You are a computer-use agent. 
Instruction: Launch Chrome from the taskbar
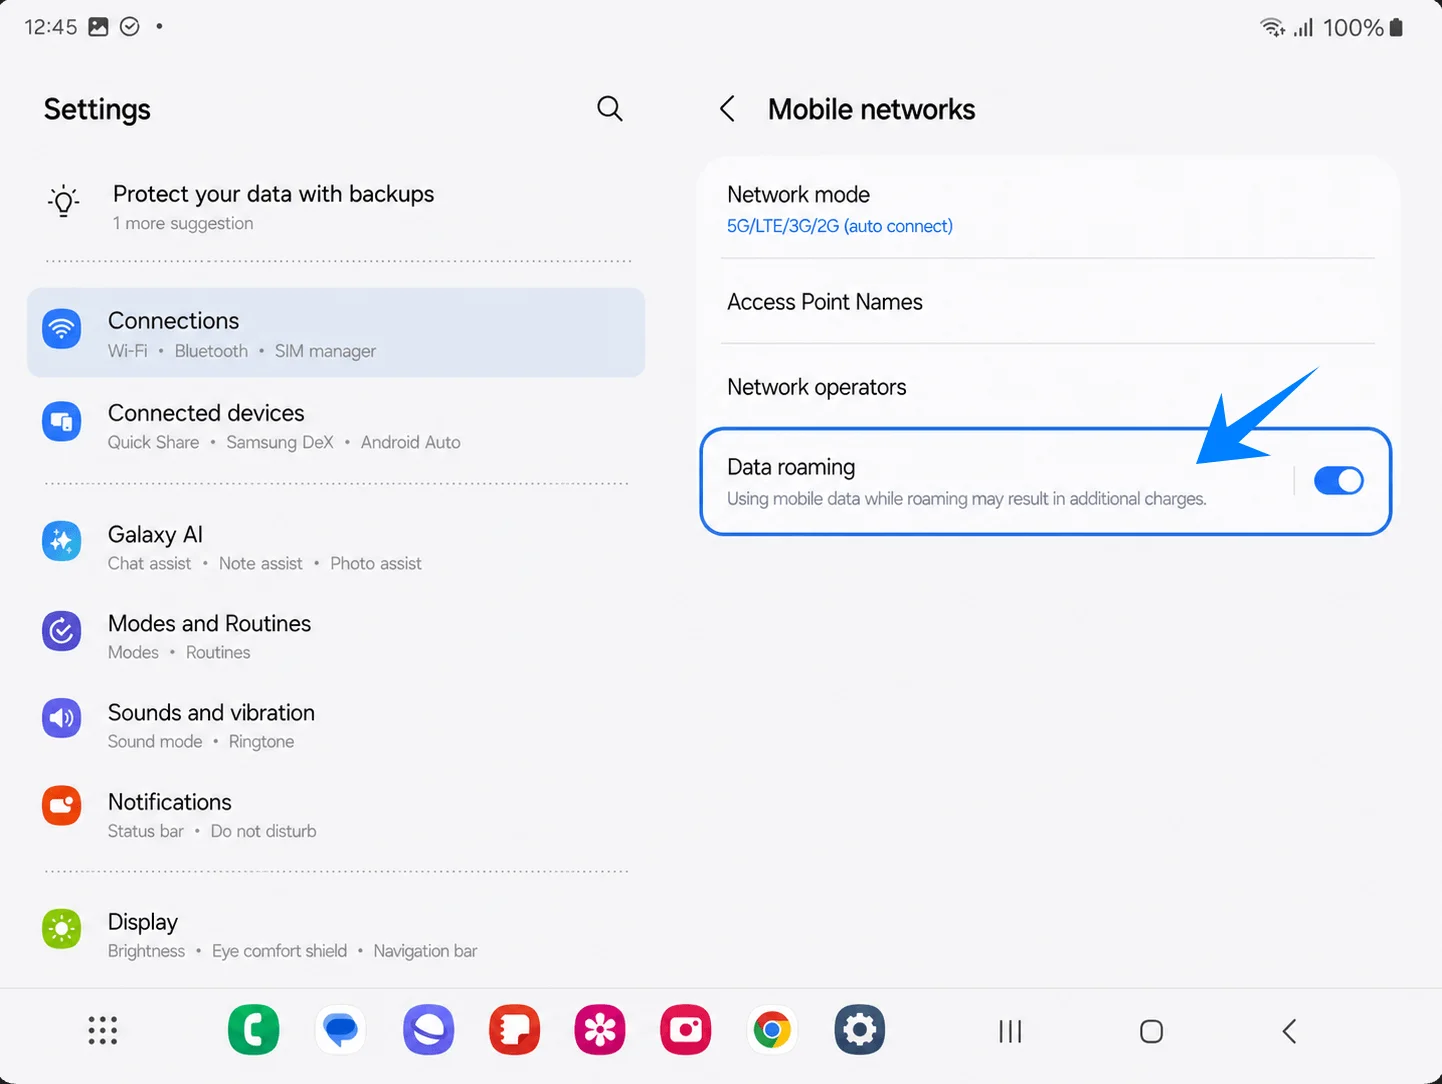pos(772,1030)
